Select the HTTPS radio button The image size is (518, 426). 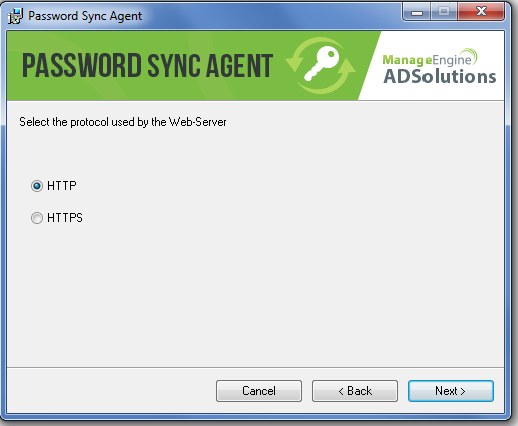(37, 218)
